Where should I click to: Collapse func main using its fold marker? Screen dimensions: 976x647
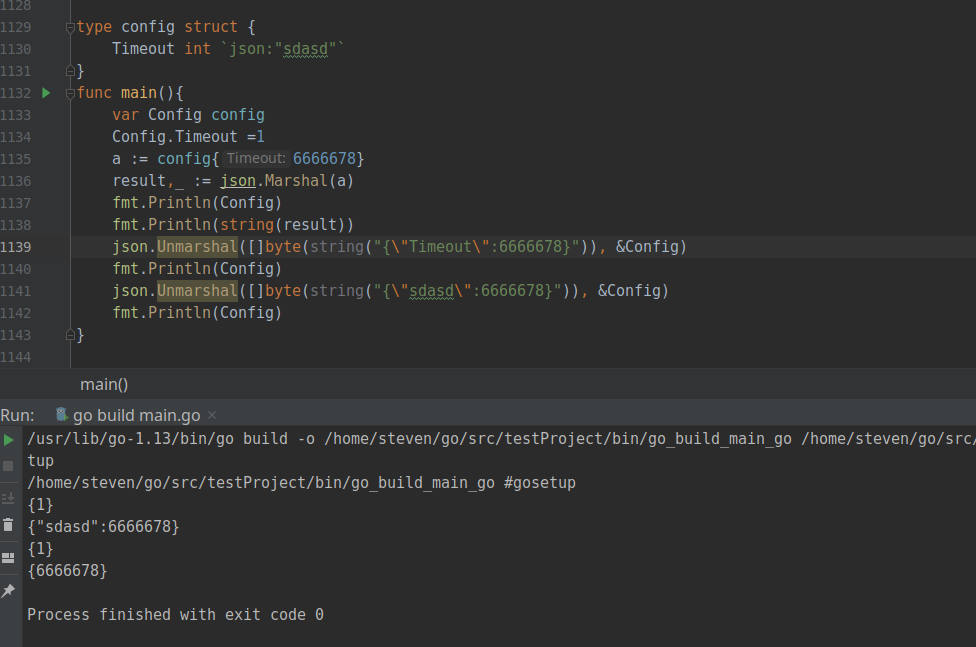click(70, 93)
